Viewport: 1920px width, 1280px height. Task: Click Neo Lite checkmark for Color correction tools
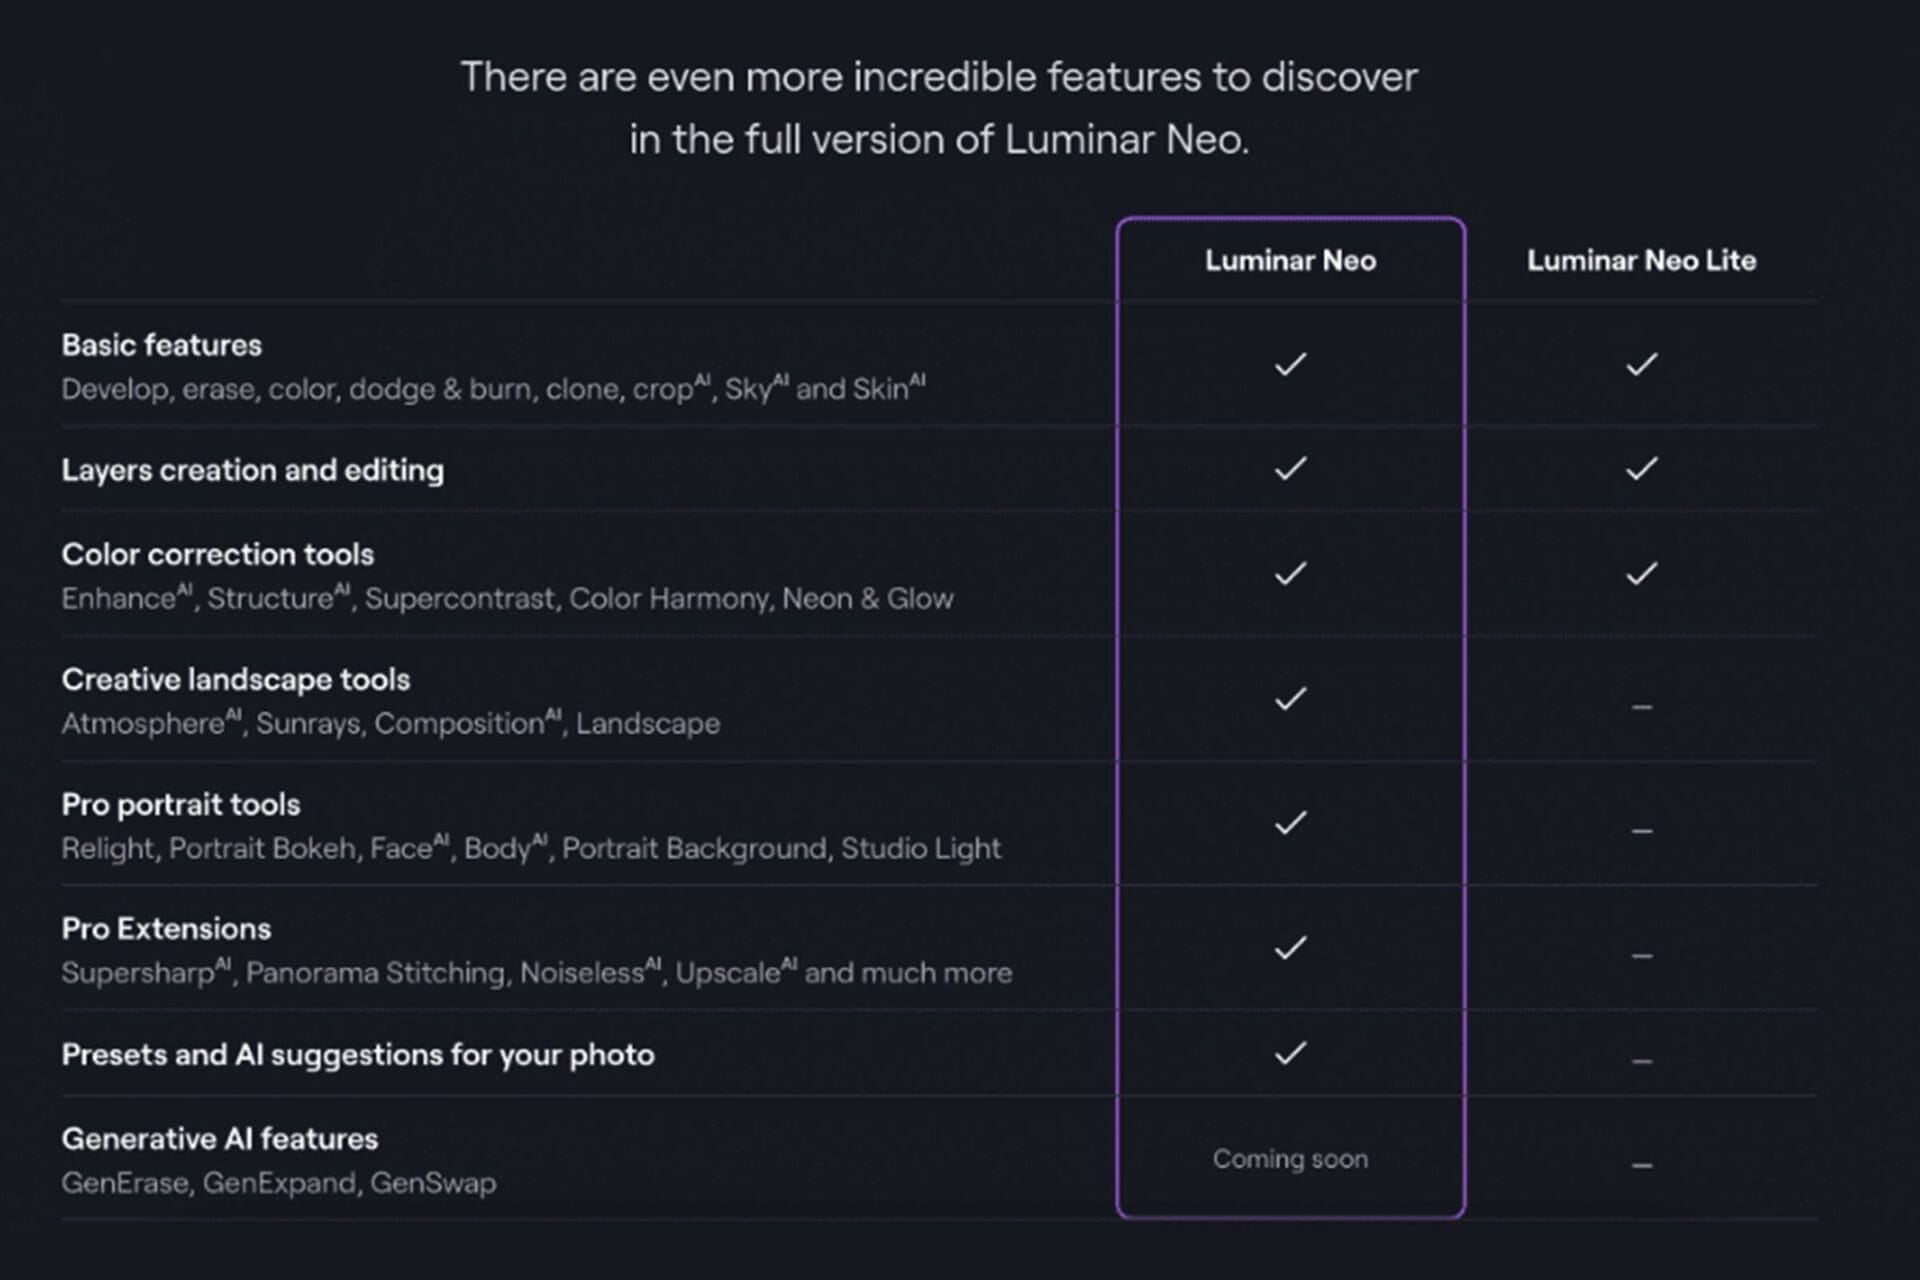[x=1641, y=573]
